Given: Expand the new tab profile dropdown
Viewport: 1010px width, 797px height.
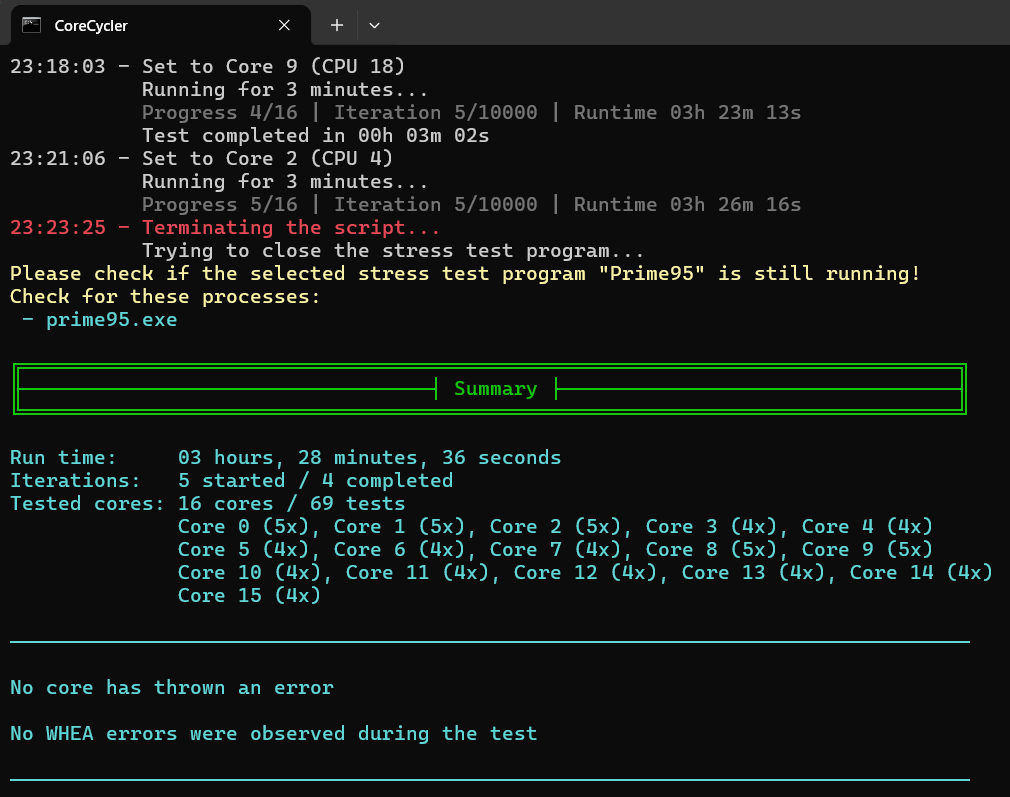Looking at the screenshot, I should tap(374, 25).
